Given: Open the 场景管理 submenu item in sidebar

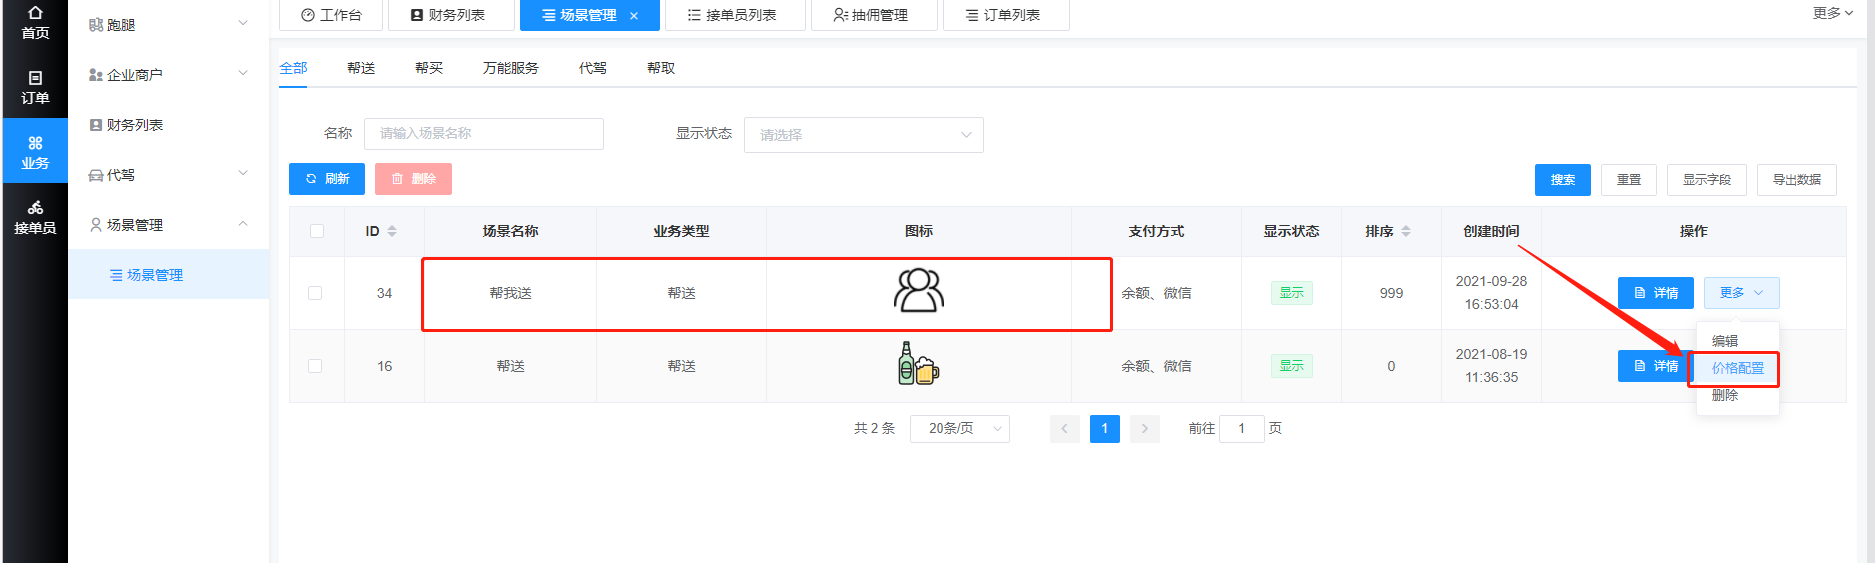Looking at the screenshot, I should coord(169,275).
